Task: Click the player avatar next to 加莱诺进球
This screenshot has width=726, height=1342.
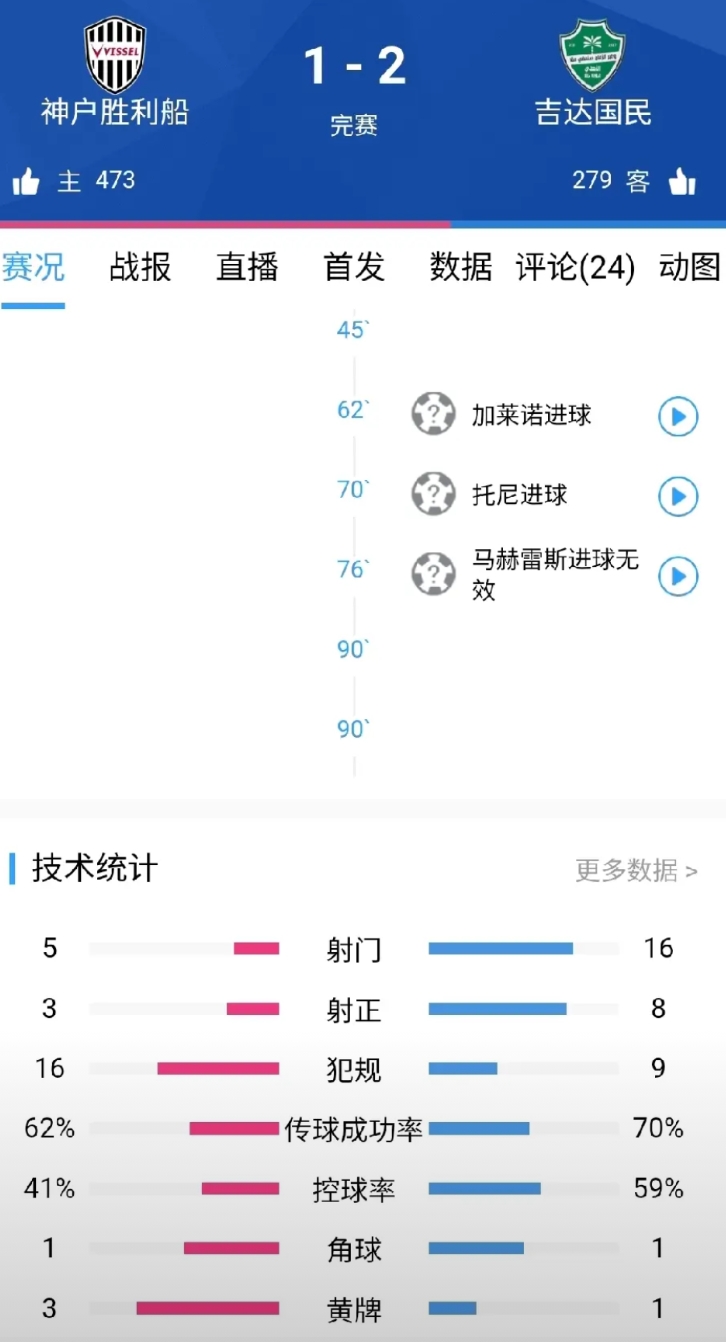Action: point(433,415)
